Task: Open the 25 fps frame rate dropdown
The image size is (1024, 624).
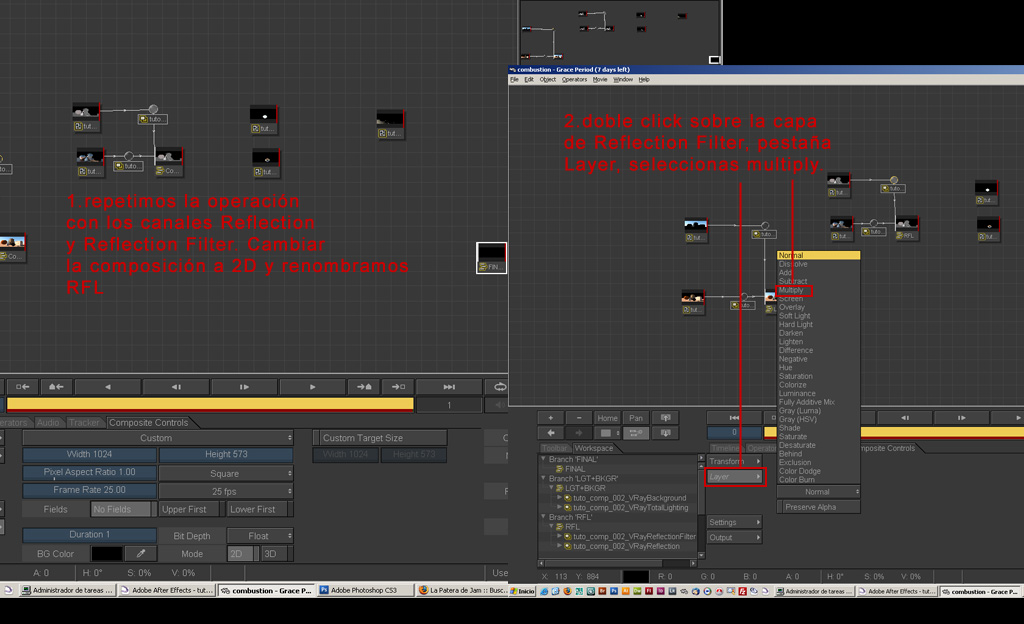Action: (226, 491)
